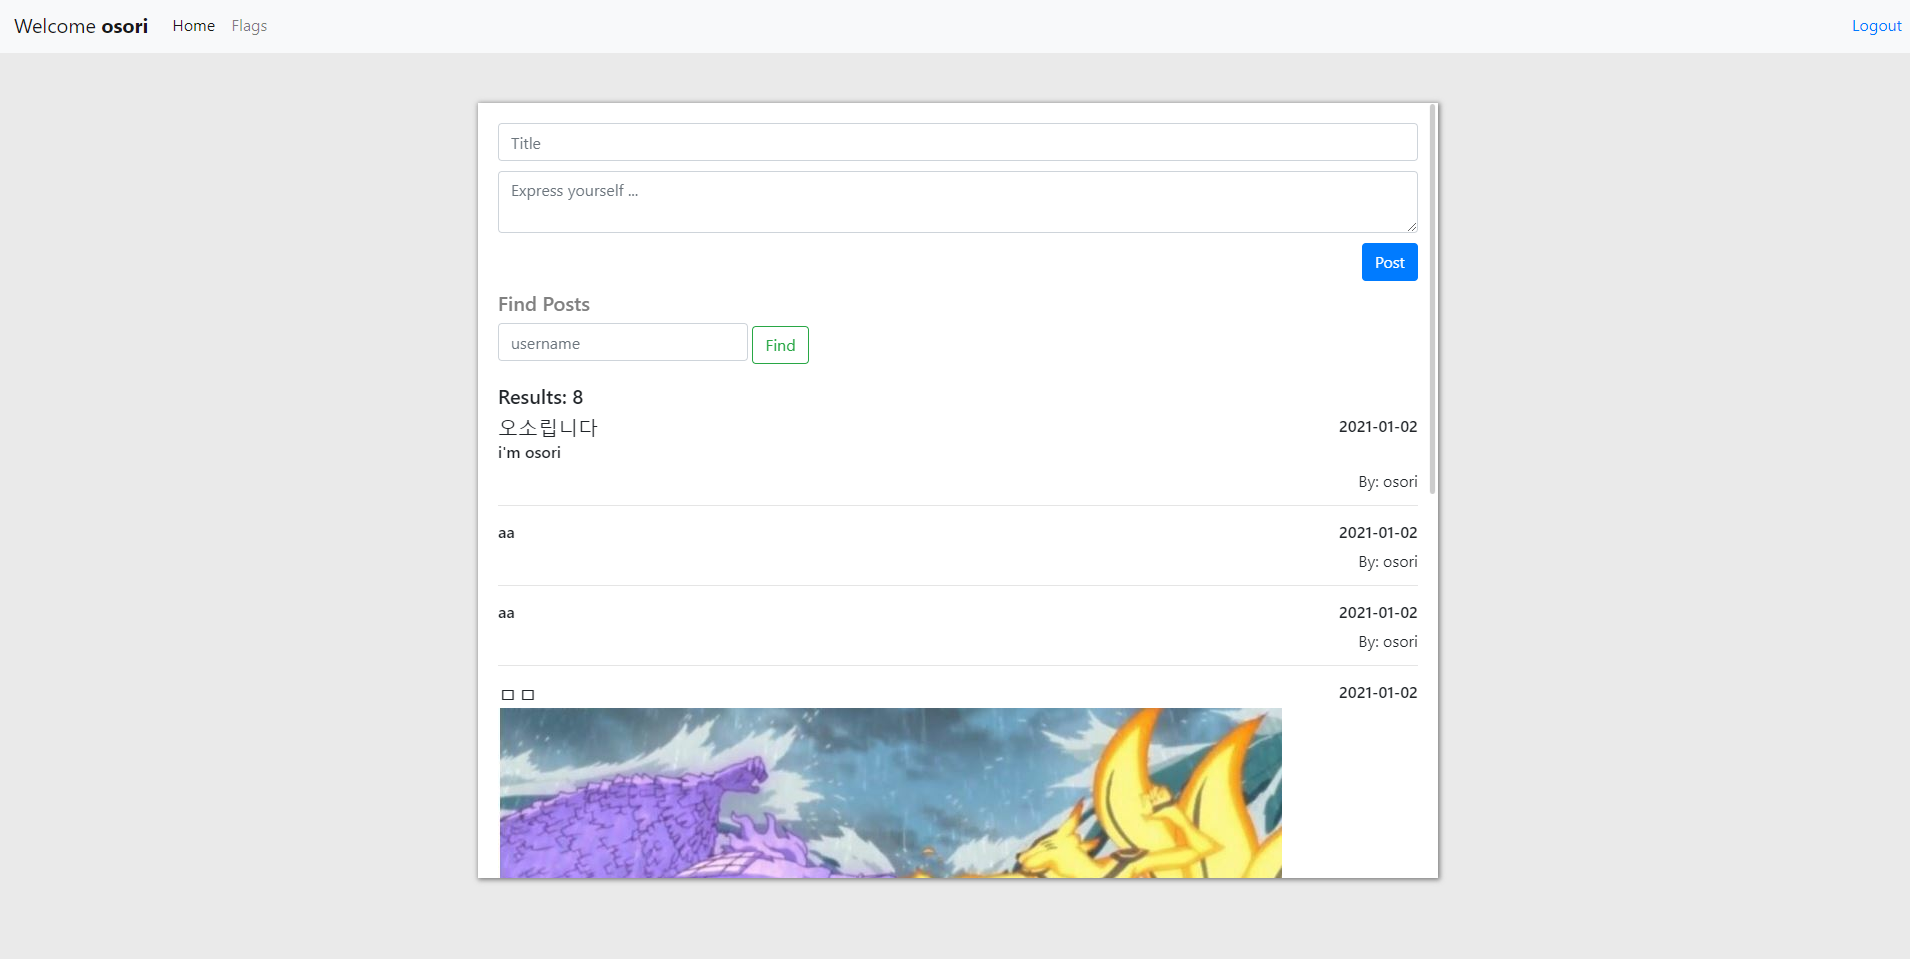Click the date of the image post
Viewport: 1910px width, 959px height.
(1378, 692)
